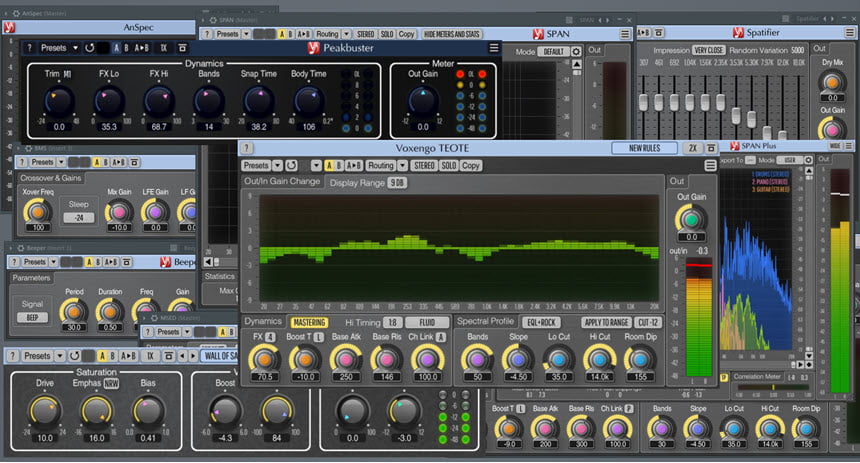Select previous preset arrow beside WALL OF SA
Viewport: 860px width, 463px height.
click(x=183, y=356)
